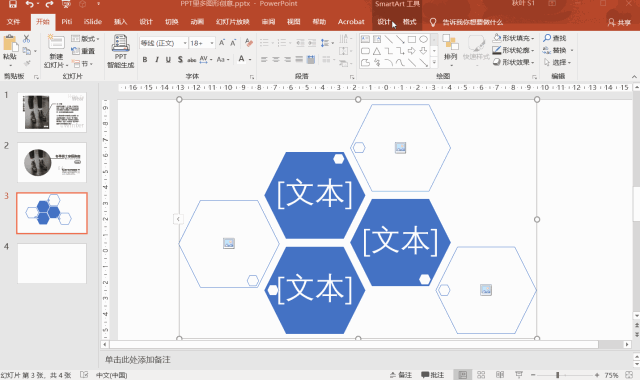
Task: Open SmartArt Design tab
Action: [x=384, y=22]
